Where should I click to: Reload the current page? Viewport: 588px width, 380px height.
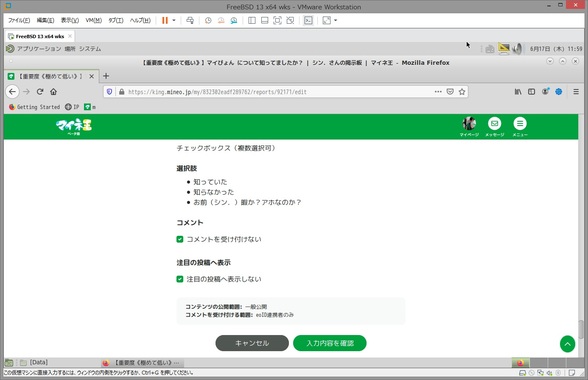click(40, 92)
